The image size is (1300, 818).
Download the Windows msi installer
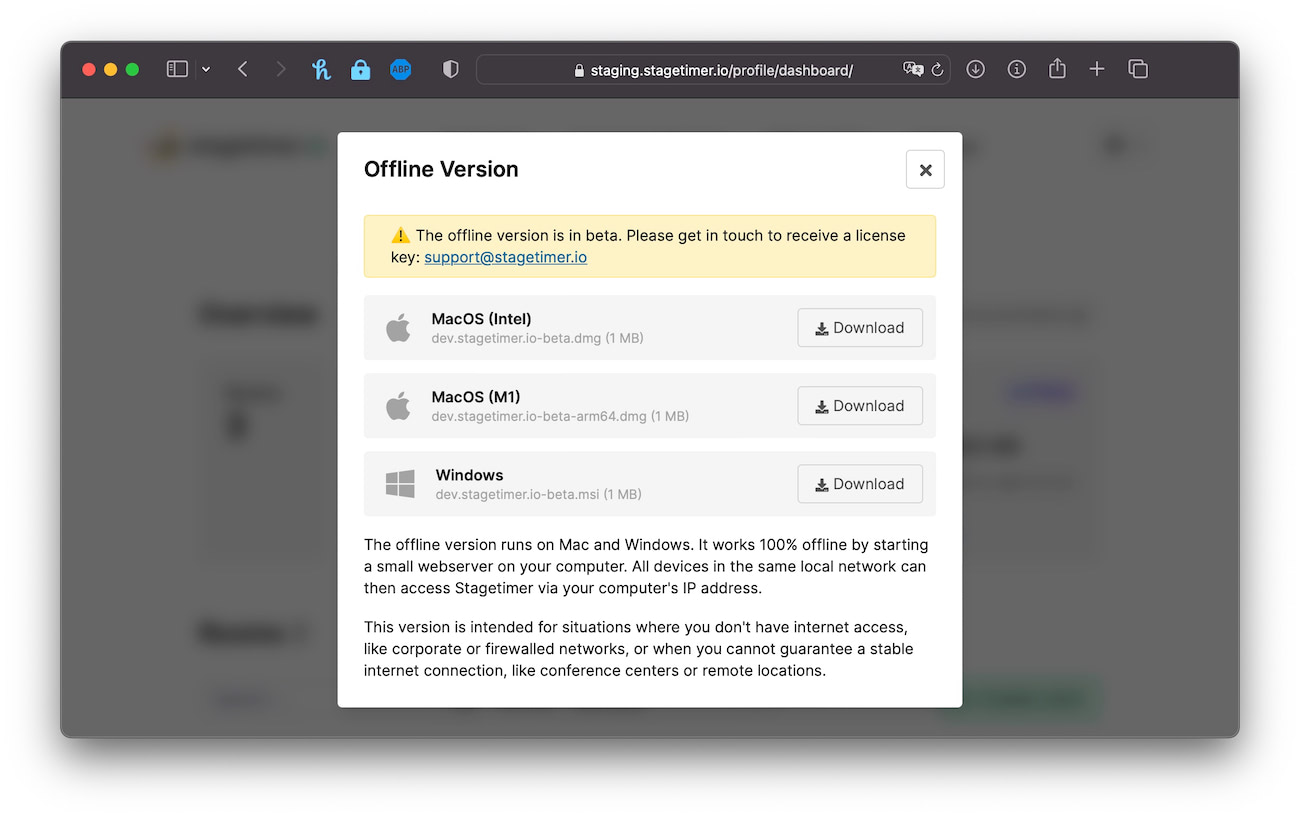[859, 483]
